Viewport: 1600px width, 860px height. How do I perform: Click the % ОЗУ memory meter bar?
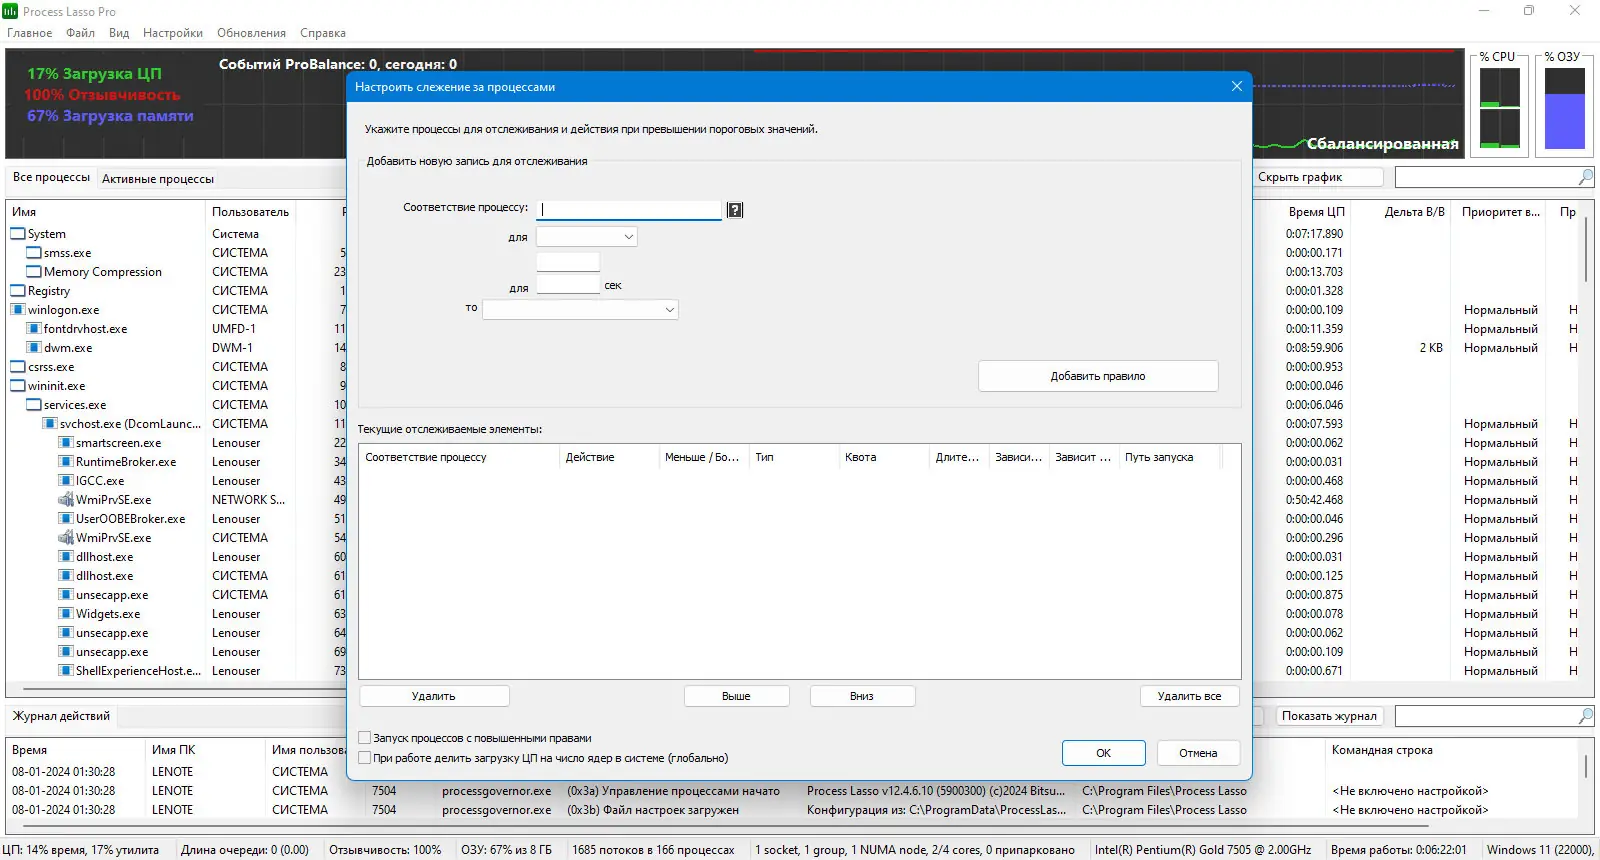point(1565,108)
